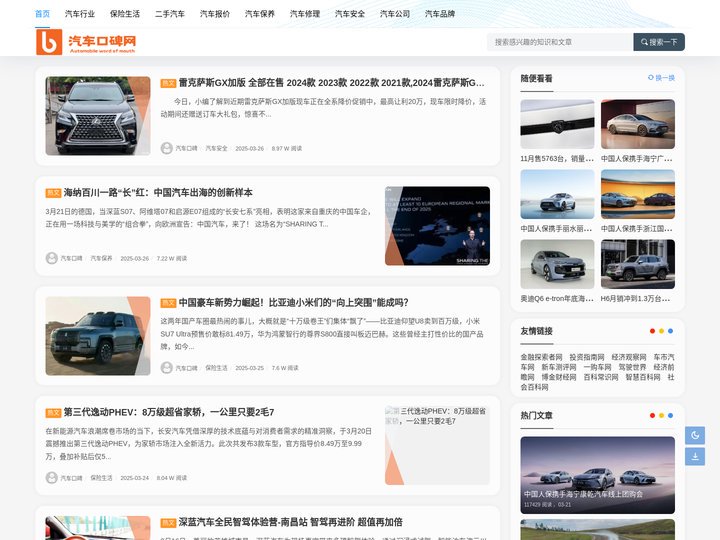The image size is (720, 540).
Task: Click 保险生活 tag under 中国豪车 article
Action: coord(216,368)
